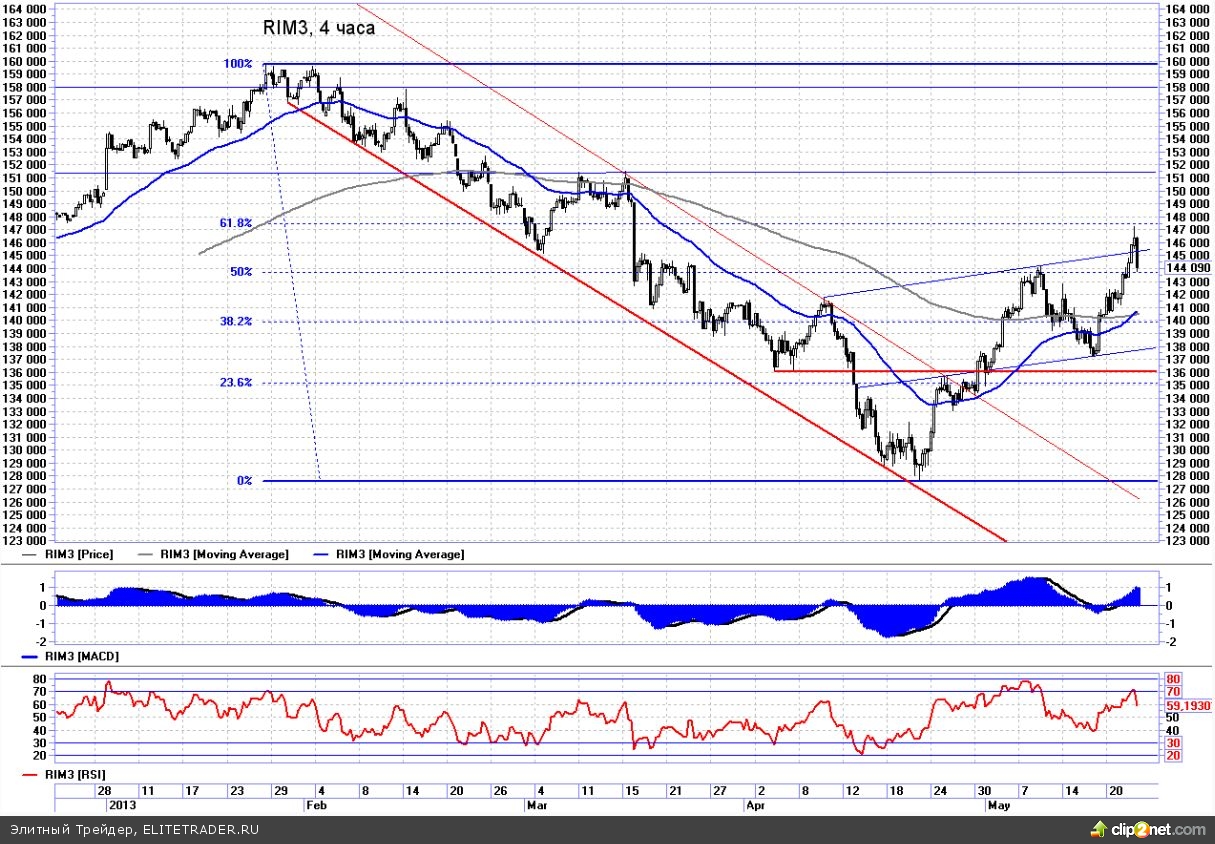This screenshot has height=844, width=1215.
Task: Click the Feb month label on time axis
Action: (316, 804)
